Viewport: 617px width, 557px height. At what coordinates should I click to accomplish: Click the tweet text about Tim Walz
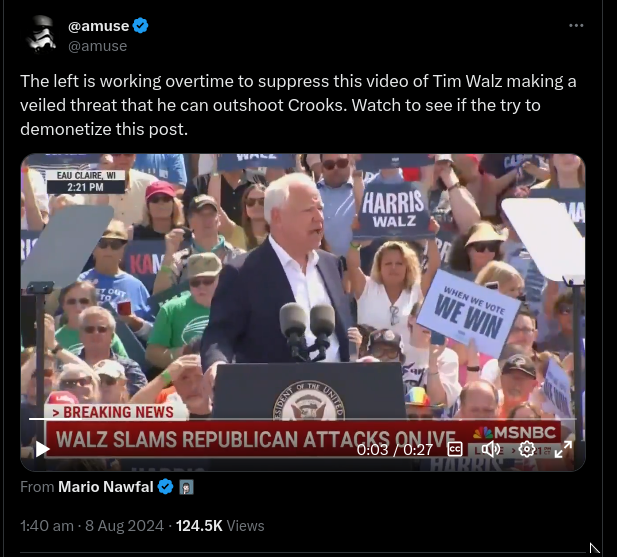(x=298, y=105)
